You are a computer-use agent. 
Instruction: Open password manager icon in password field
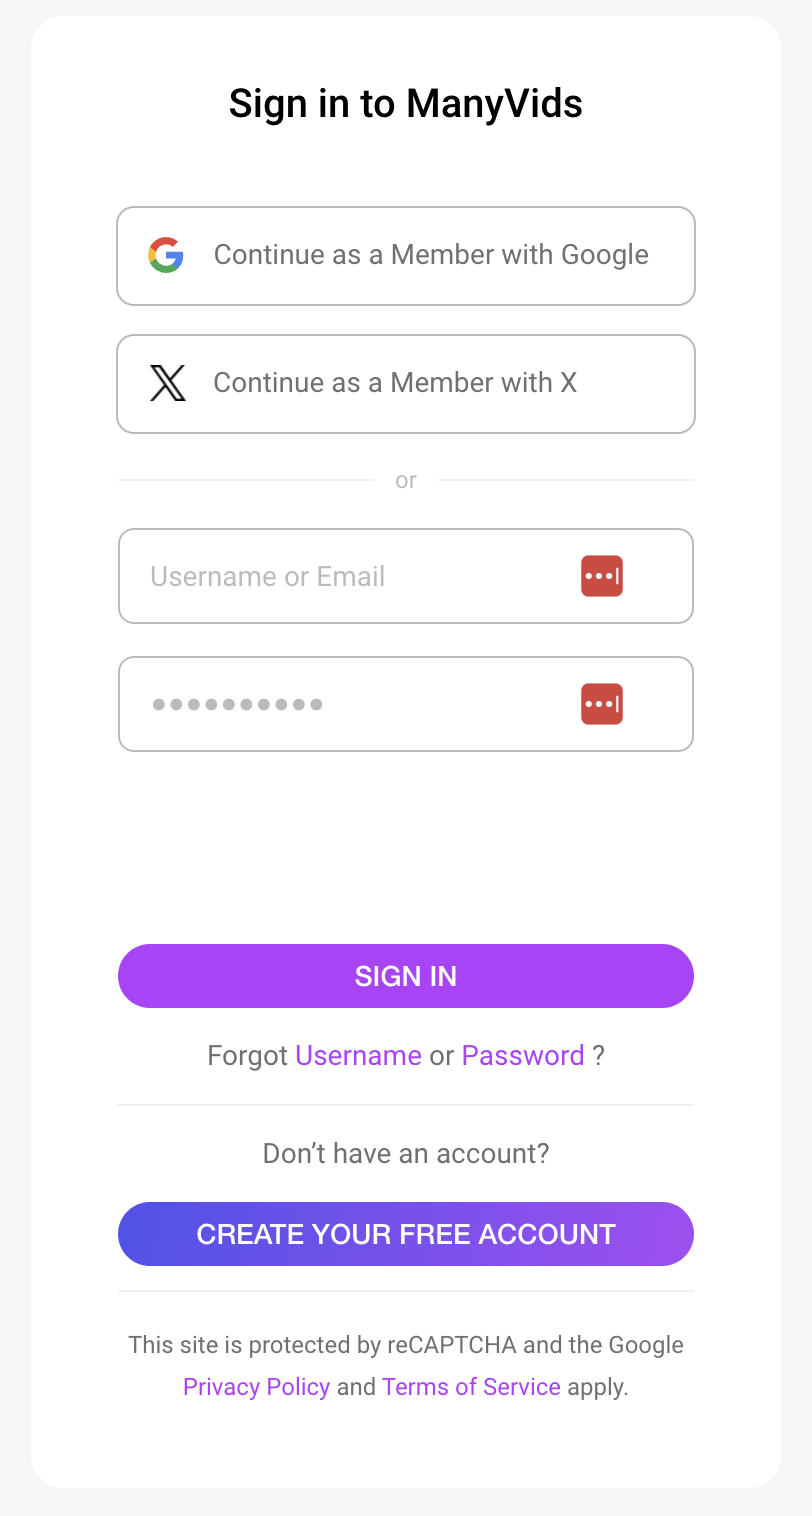pos(602,704)
